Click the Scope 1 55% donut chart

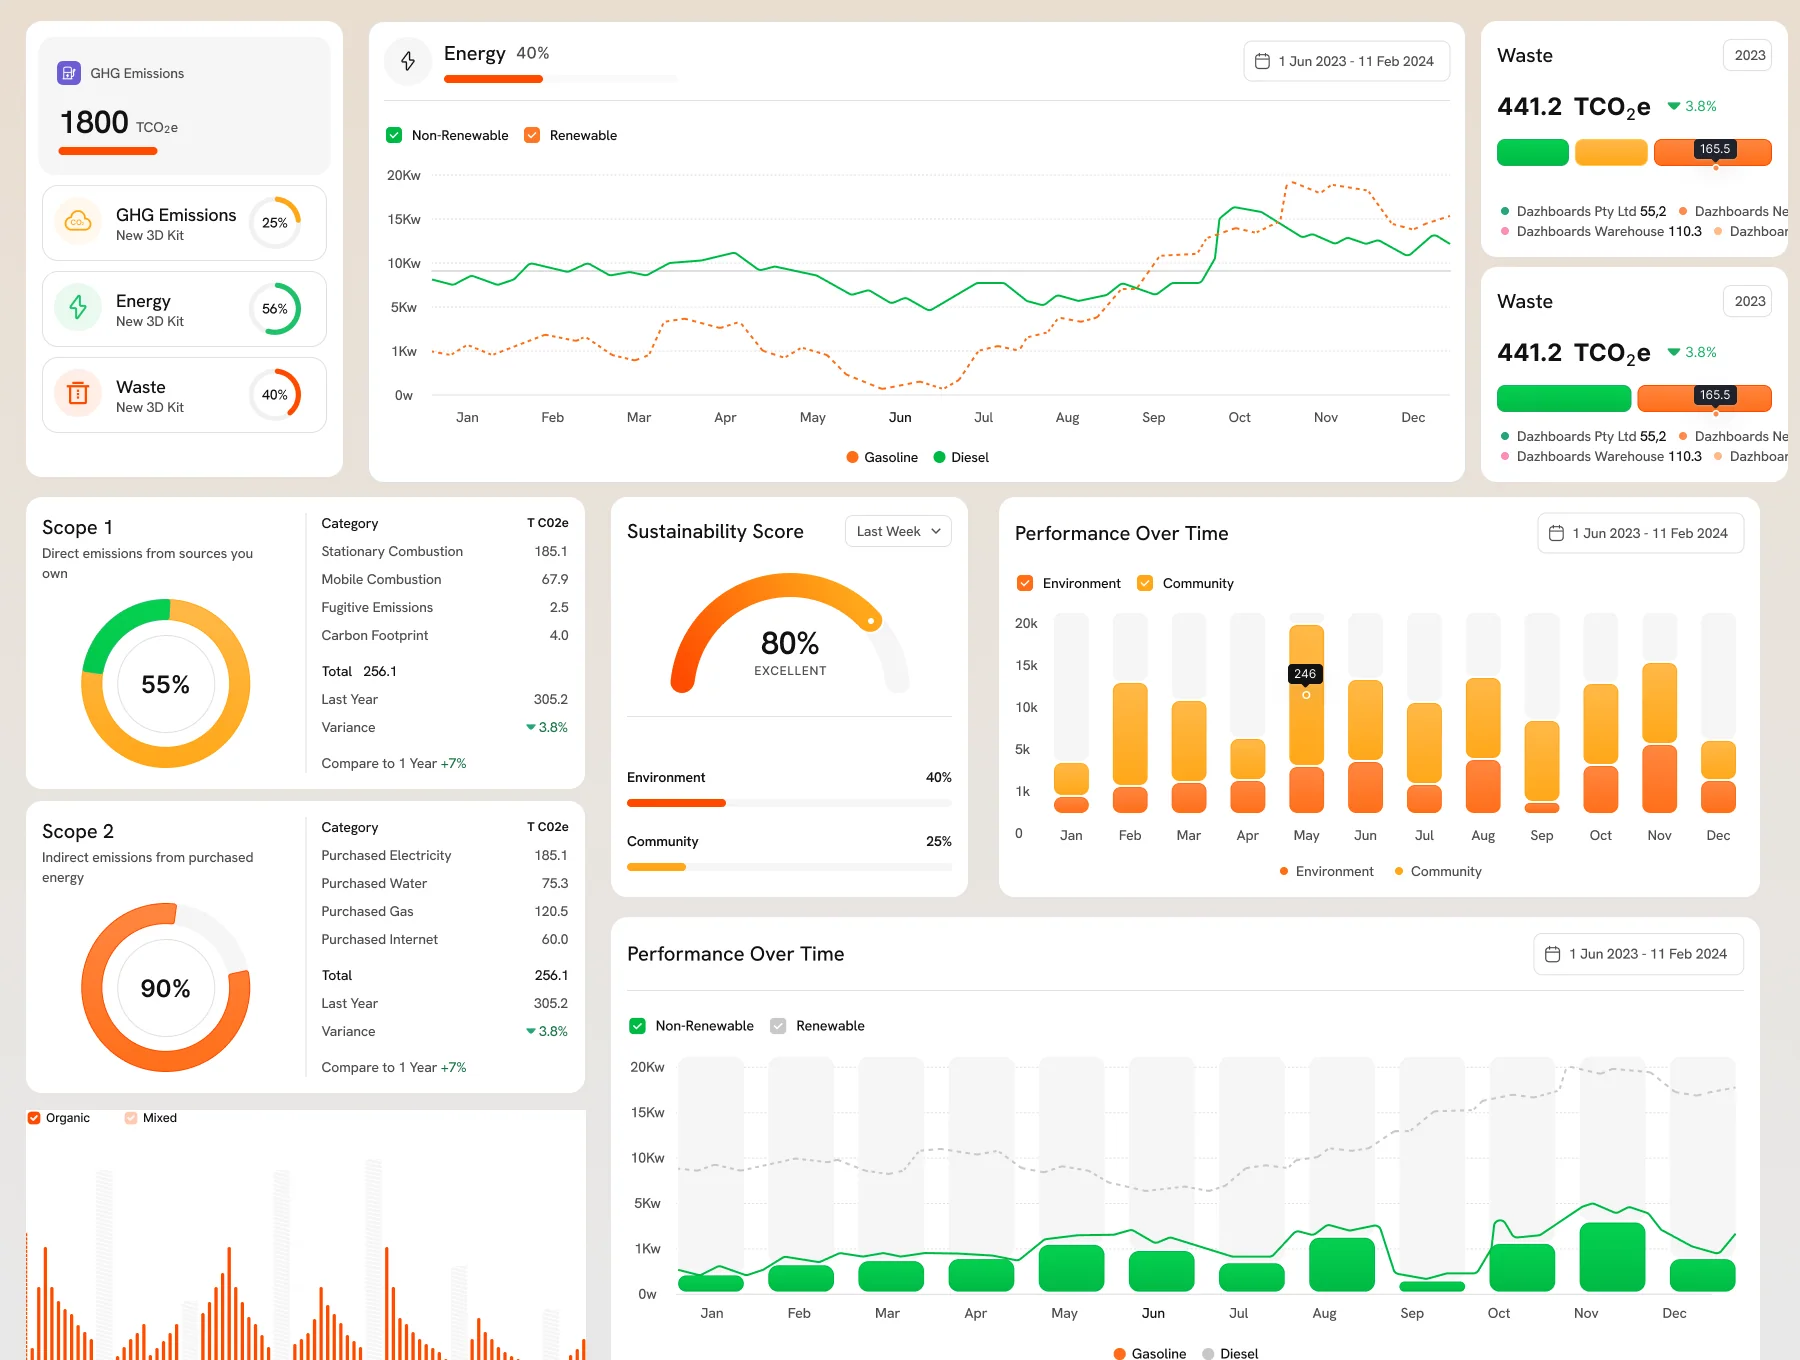point(165,684)
